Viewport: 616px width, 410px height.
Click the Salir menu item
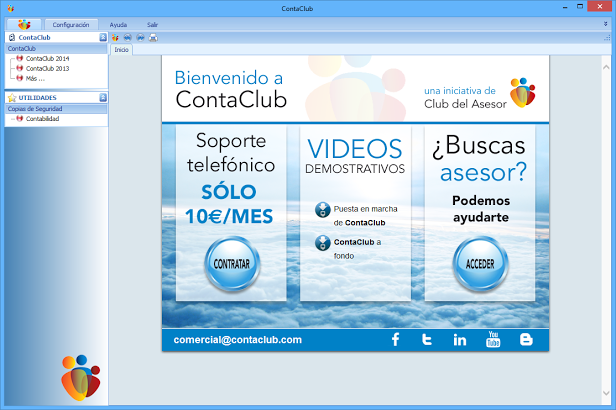[x=152, y=25]
